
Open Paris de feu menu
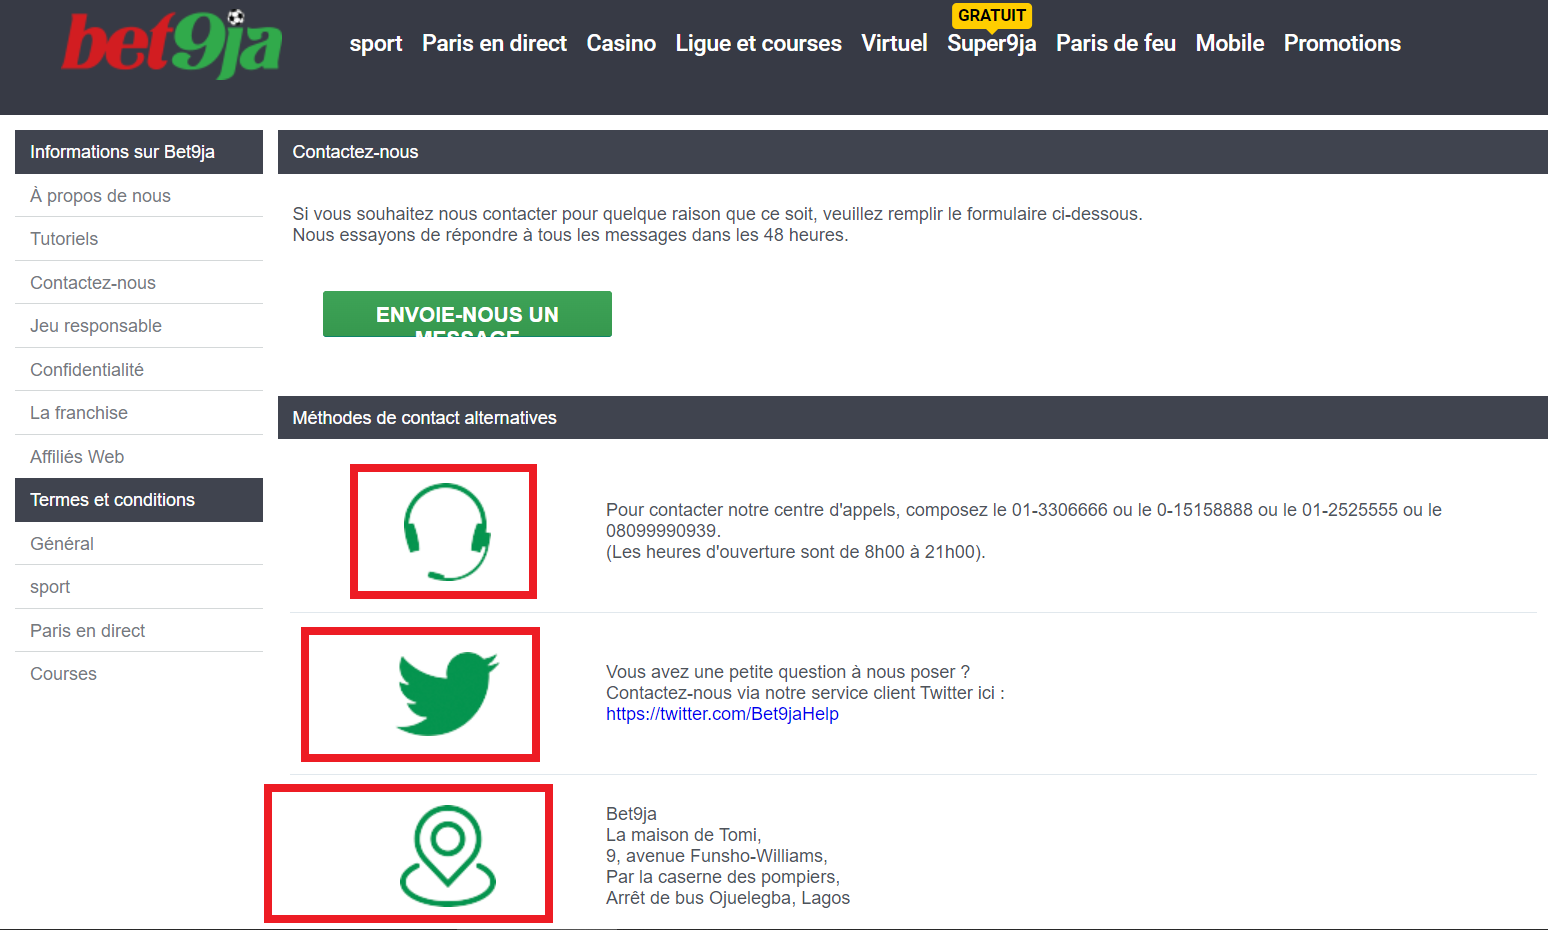(1116, 43)
